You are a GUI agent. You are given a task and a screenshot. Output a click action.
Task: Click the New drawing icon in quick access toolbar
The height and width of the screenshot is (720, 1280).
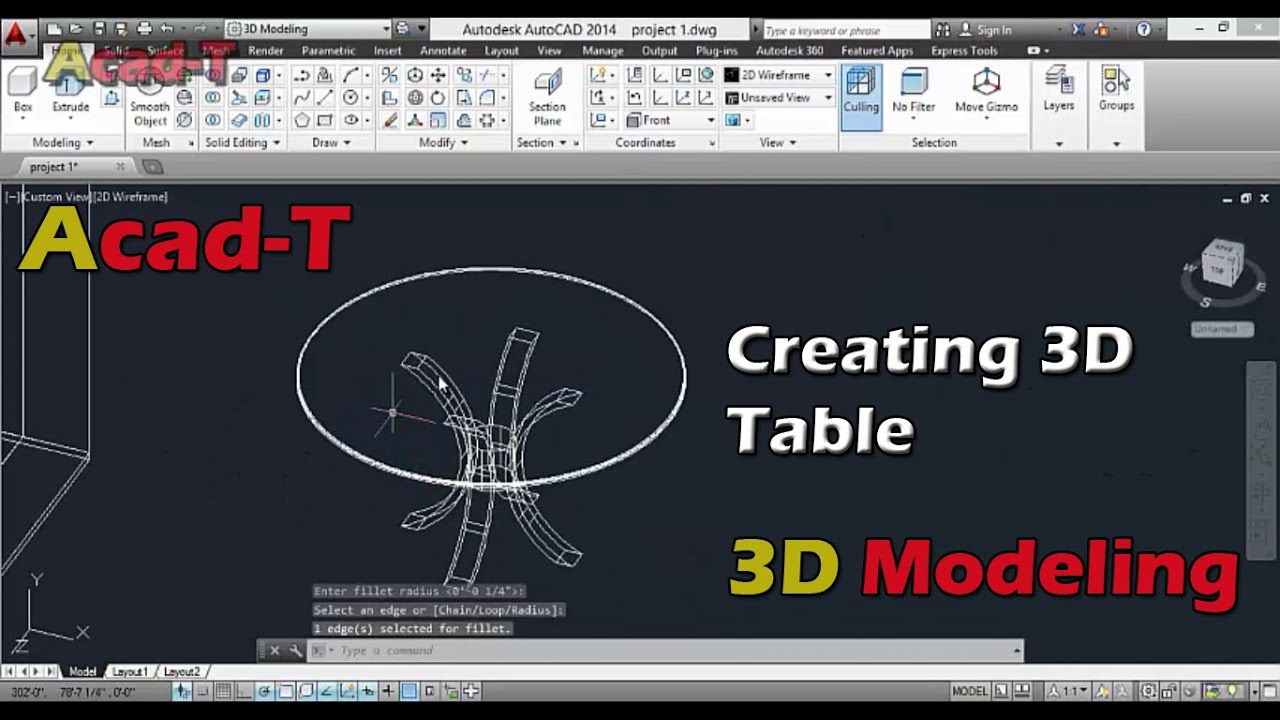point(55,29)
